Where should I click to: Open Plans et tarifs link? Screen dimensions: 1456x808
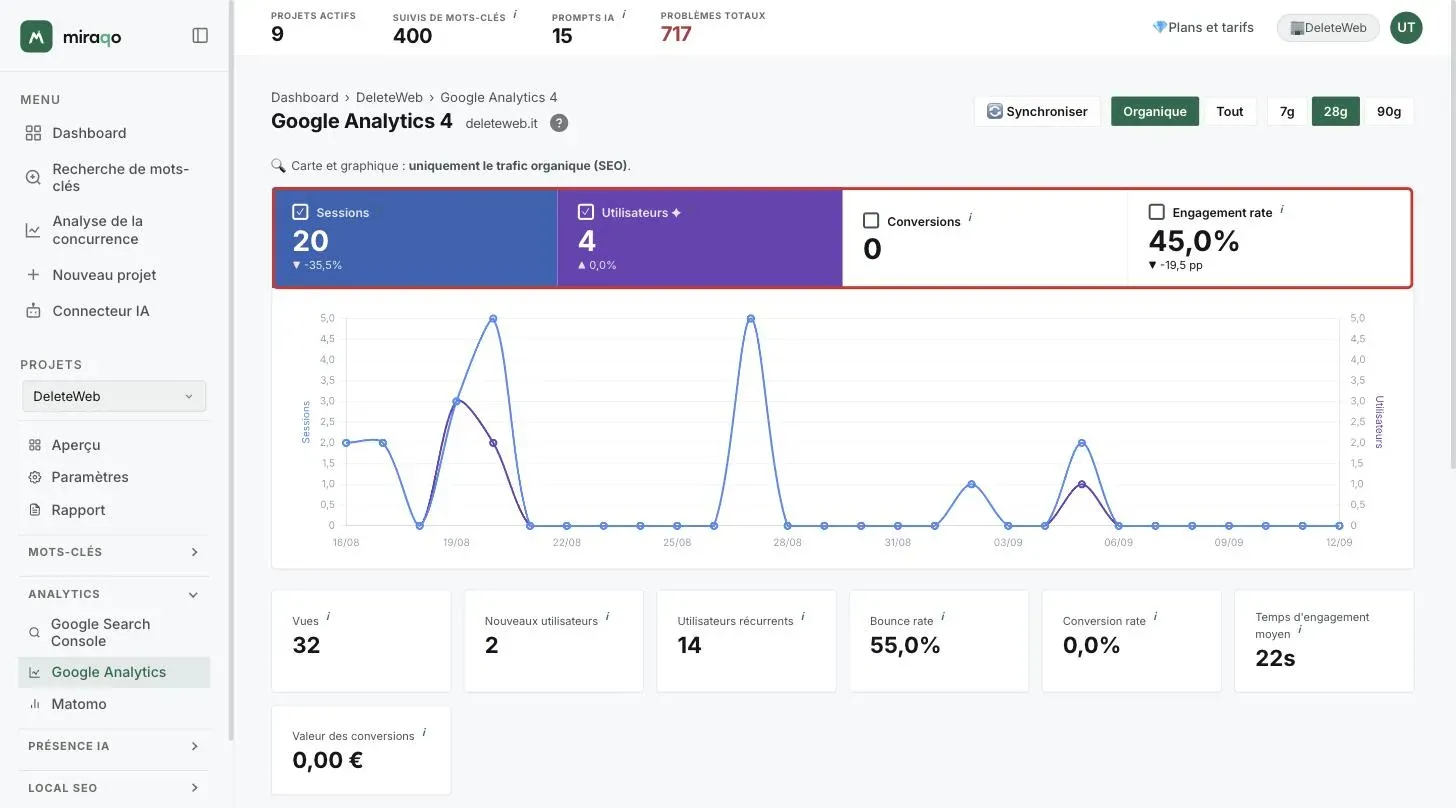(1203, 28)
